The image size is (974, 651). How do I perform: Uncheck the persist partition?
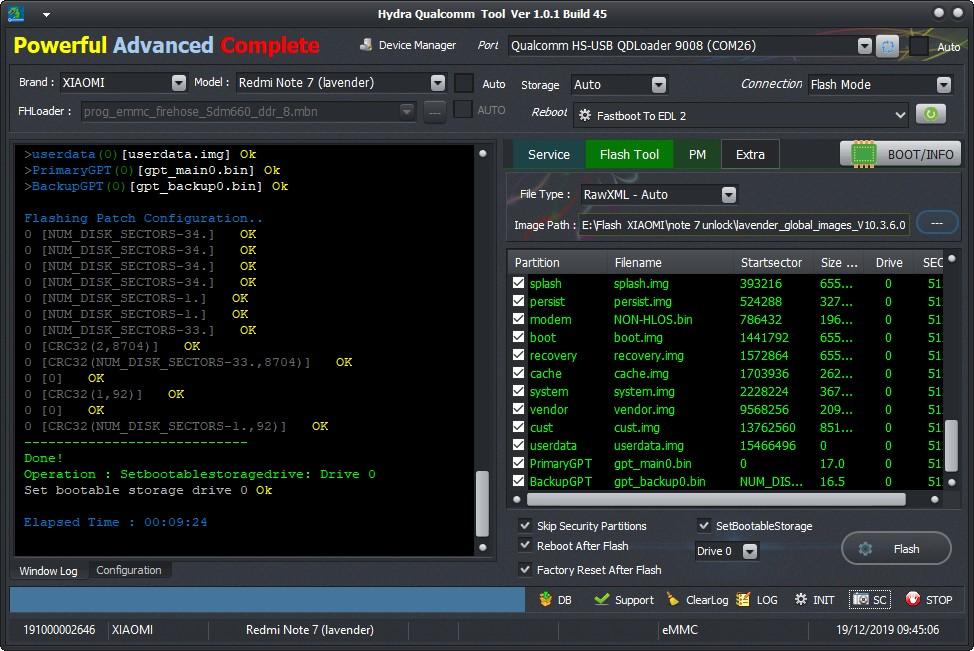point(519,301)
